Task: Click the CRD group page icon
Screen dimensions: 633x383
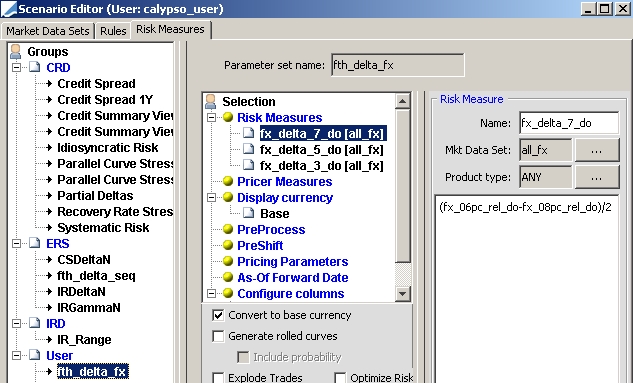Action: 35,67
